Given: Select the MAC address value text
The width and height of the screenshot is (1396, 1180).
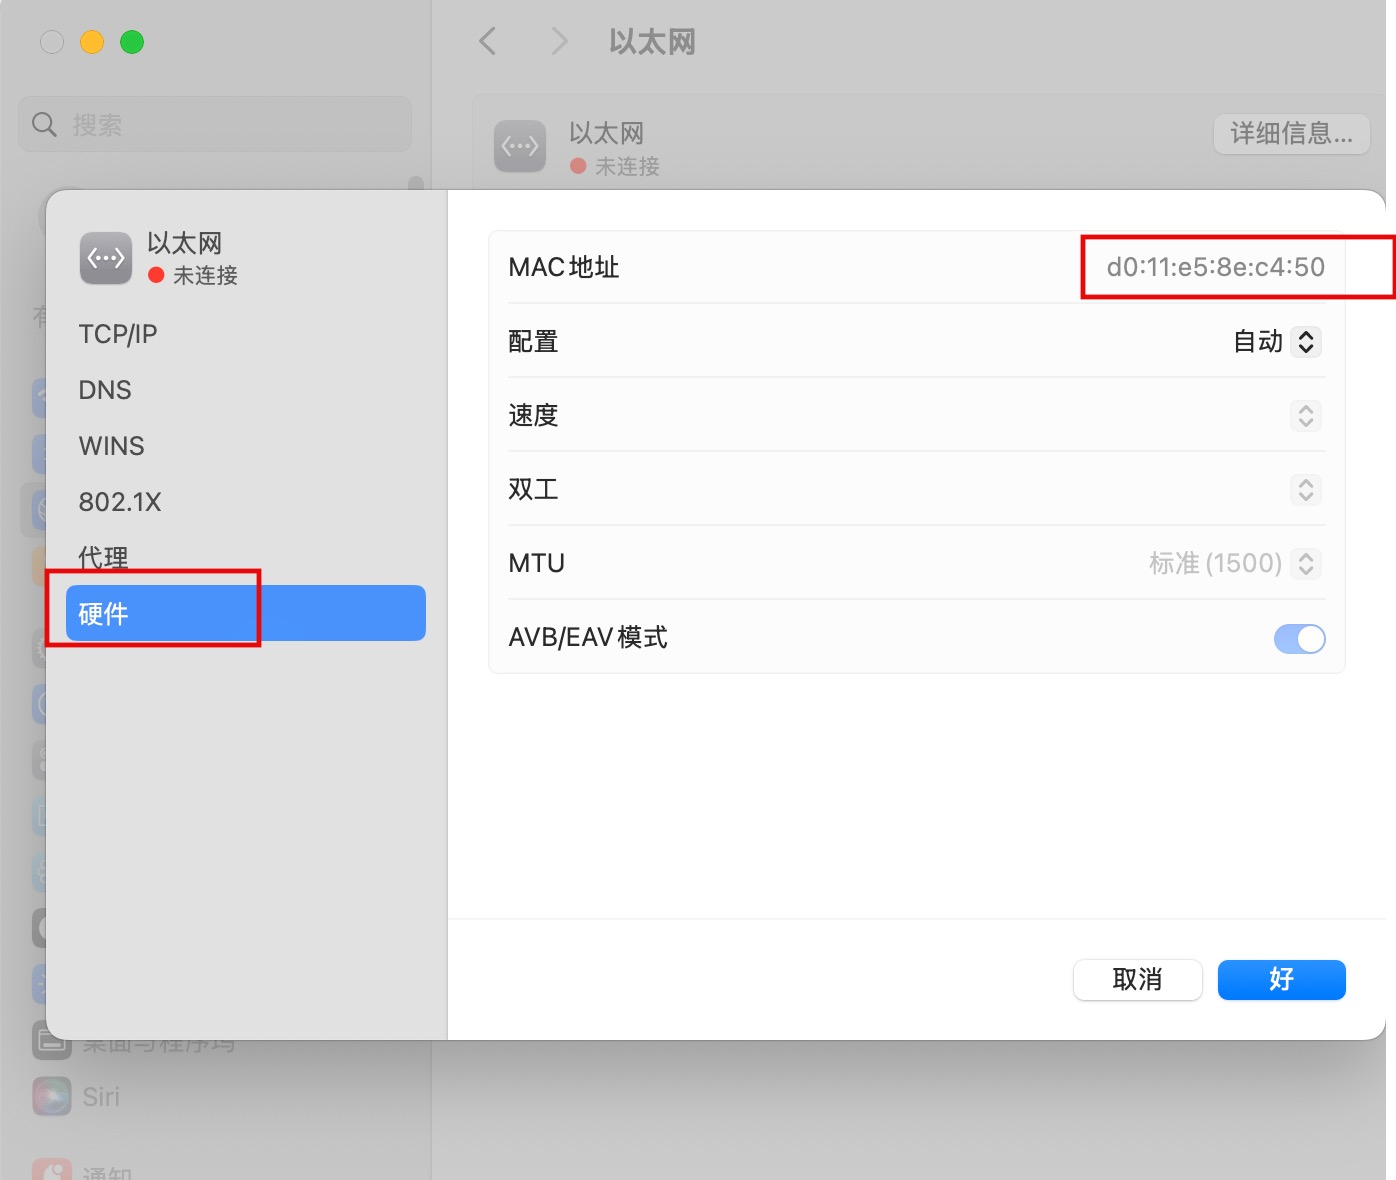Looking at the screenshot, I should [x=1215, y=267].
